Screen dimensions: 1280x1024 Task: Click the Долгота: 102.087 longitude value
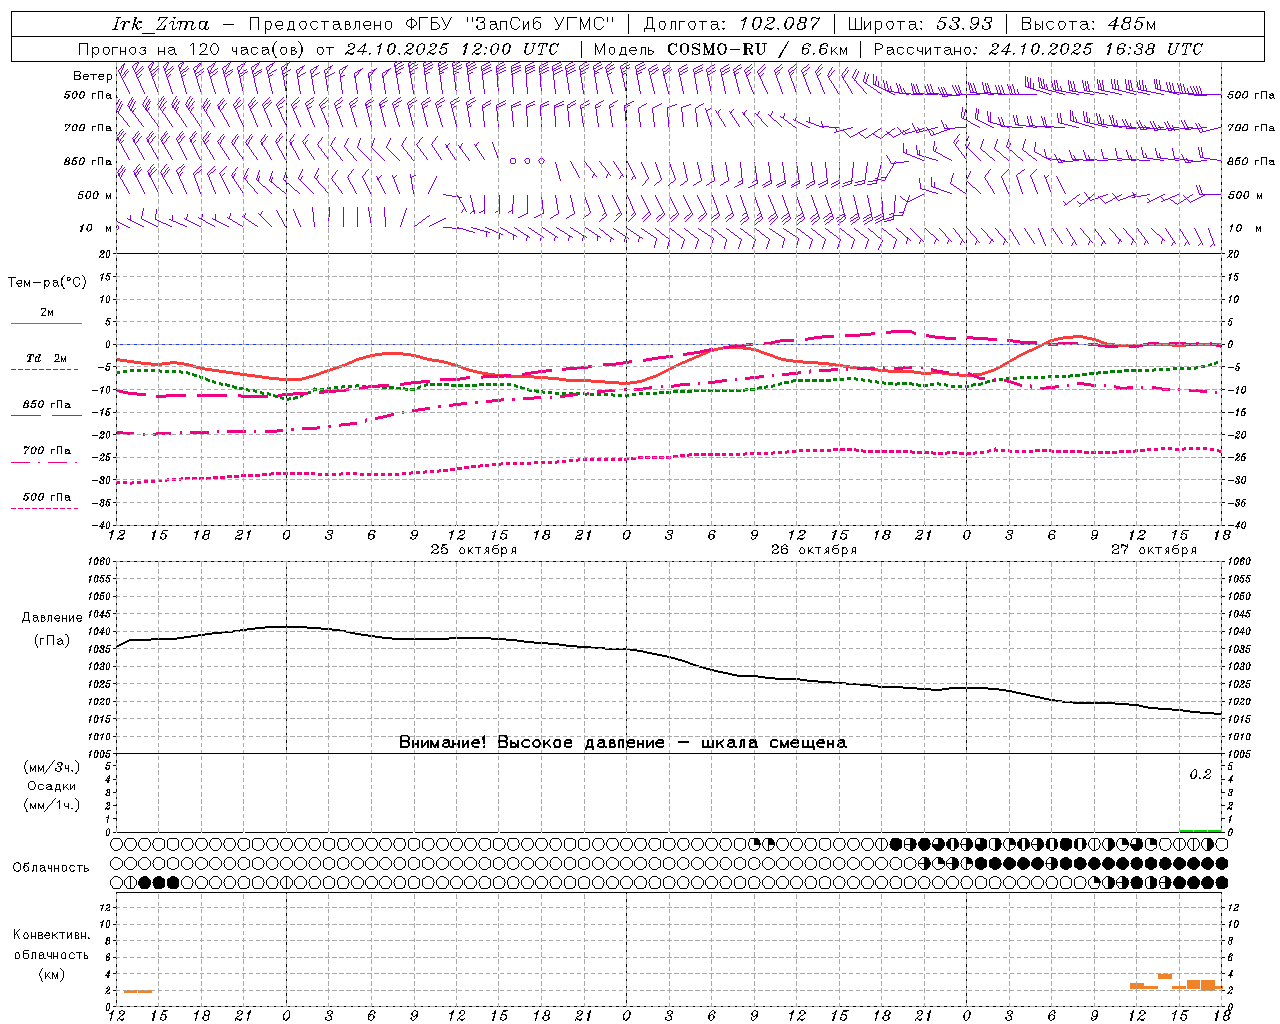731,24
